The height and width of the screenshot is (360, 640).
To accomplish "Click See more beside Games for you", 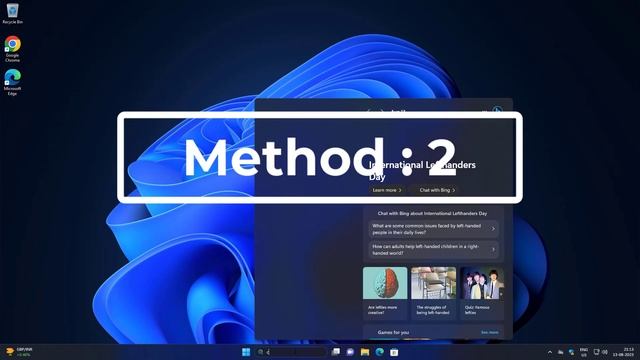I will tap(489, 332).
